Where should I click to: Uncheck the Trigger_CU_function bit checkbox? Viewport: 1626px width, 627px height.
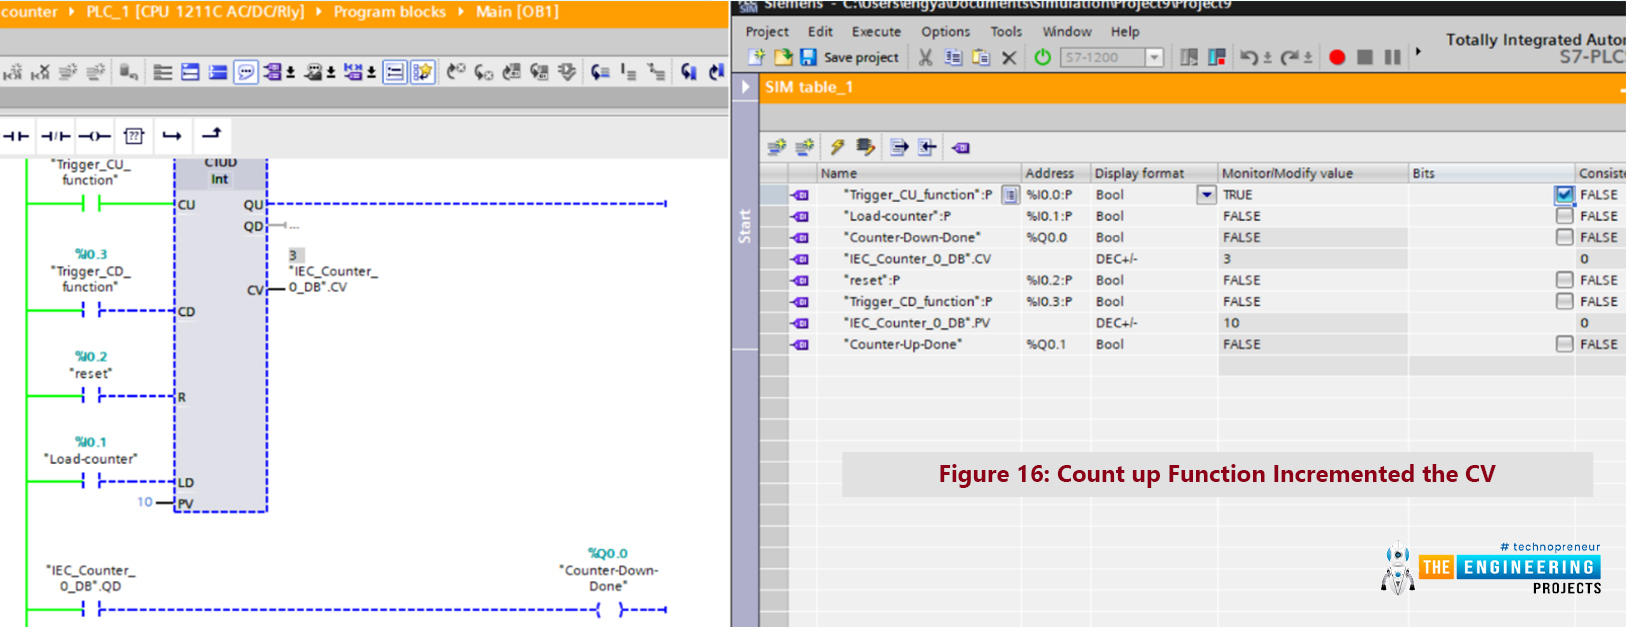(1564, 194)
